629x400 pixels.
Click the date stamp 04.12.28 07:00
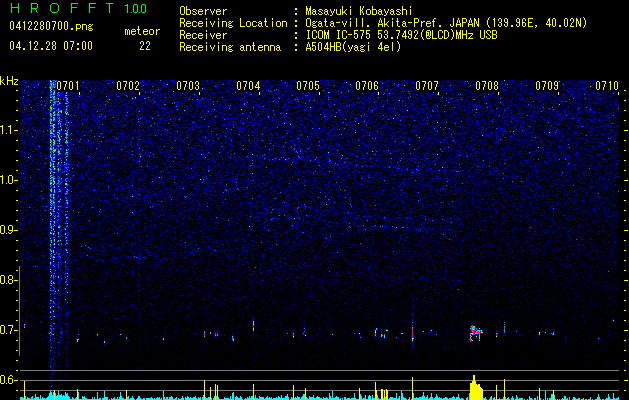tap(51, 46)
